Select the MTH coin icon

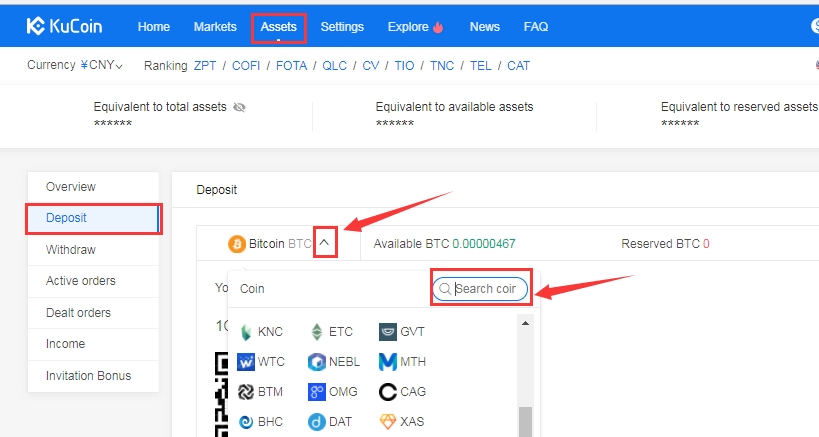coord(388,362)
